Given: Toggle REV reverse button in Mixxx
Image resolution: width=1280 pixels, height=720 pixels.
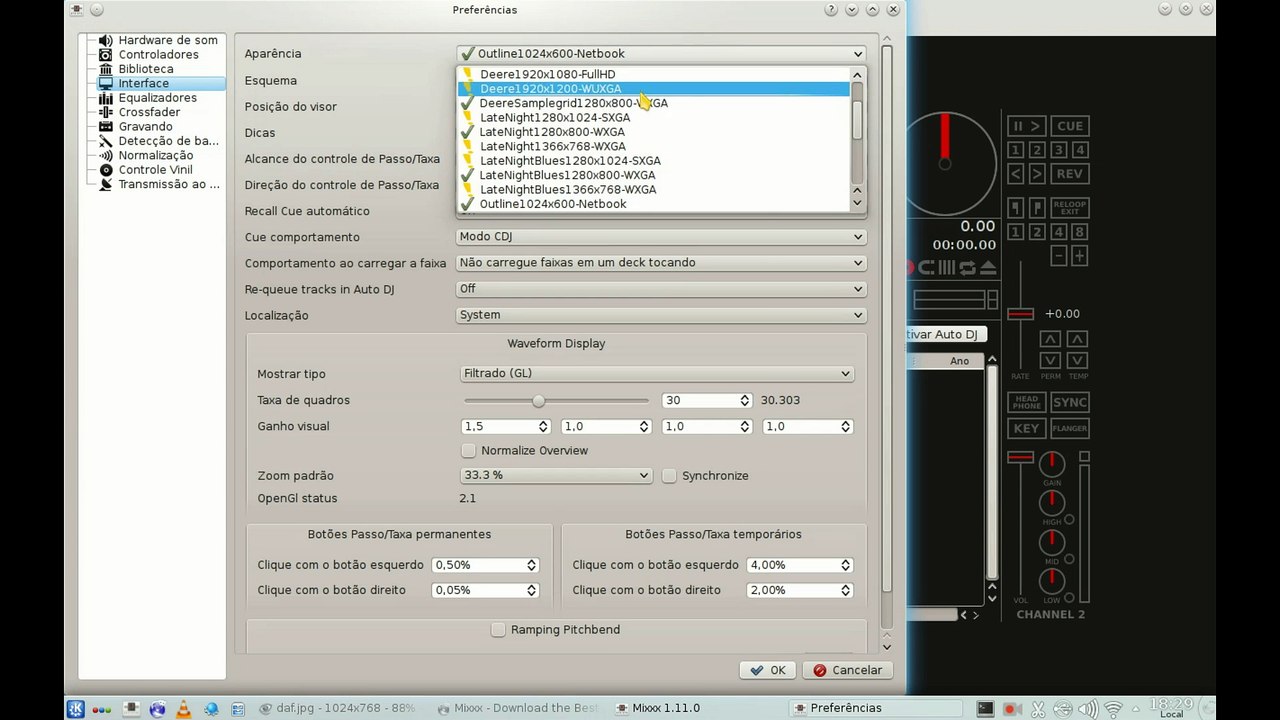Looking at the screenshot, I should tap(1070, 174).
